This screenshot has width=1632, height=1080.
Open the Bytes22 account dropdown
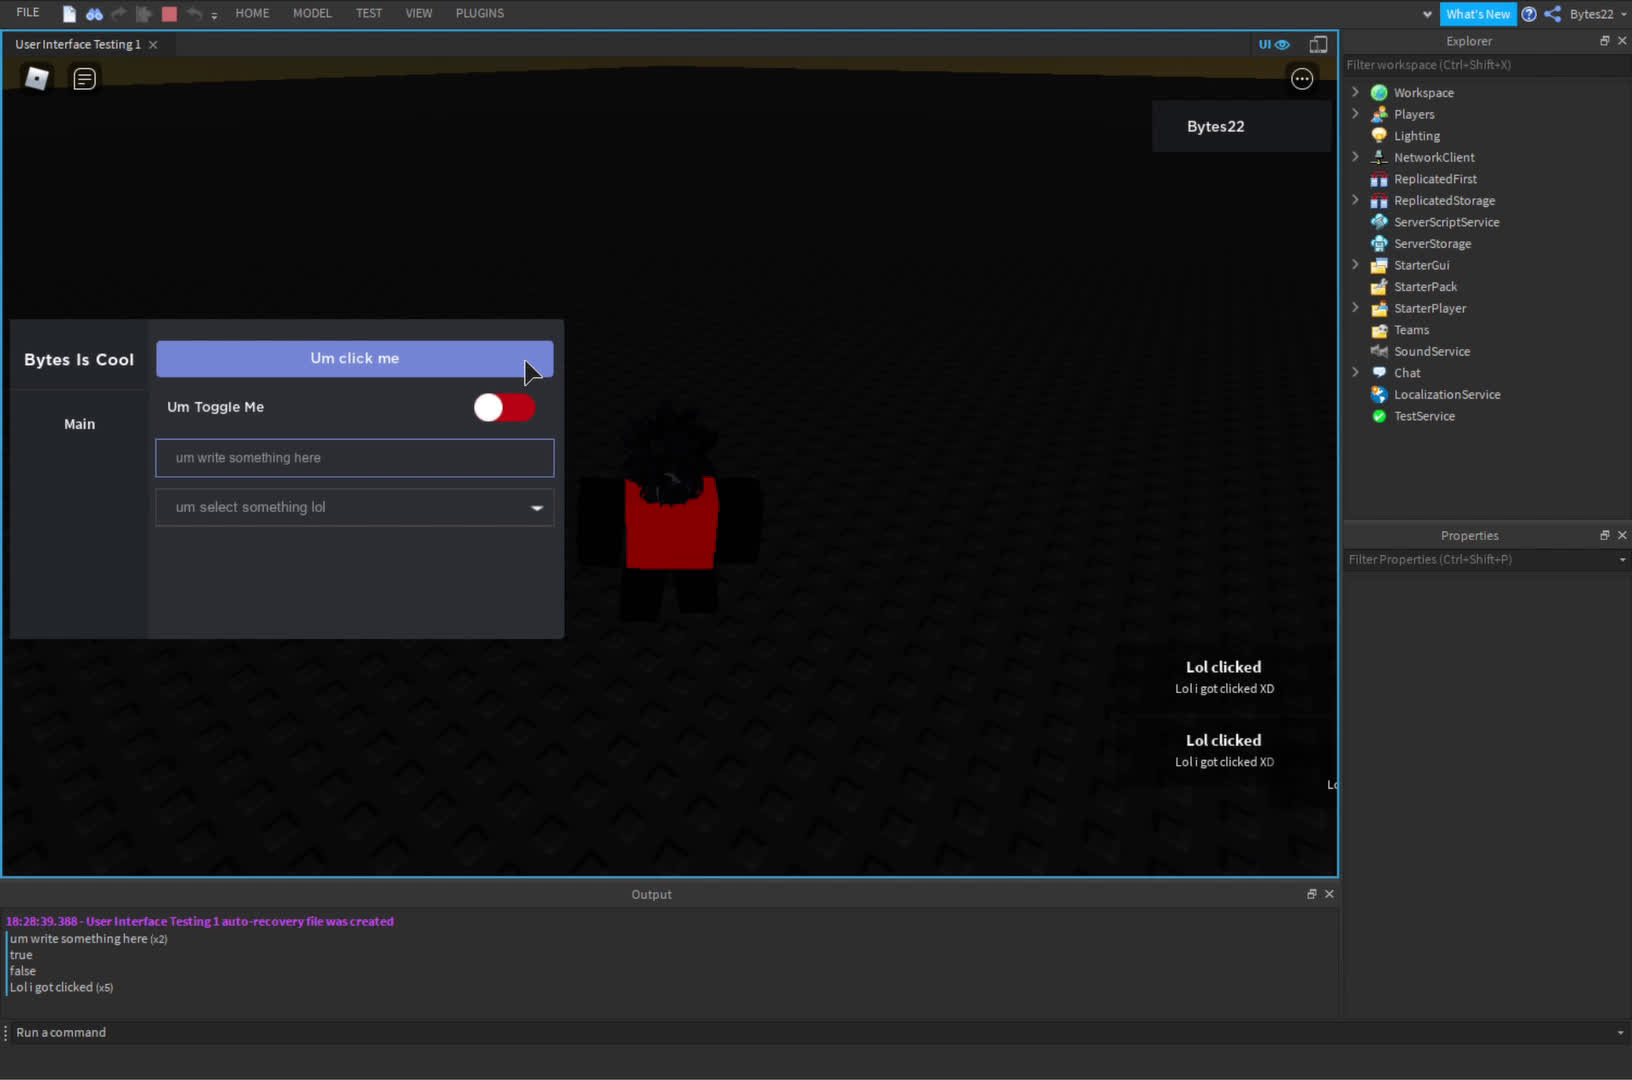point(1596,14)
